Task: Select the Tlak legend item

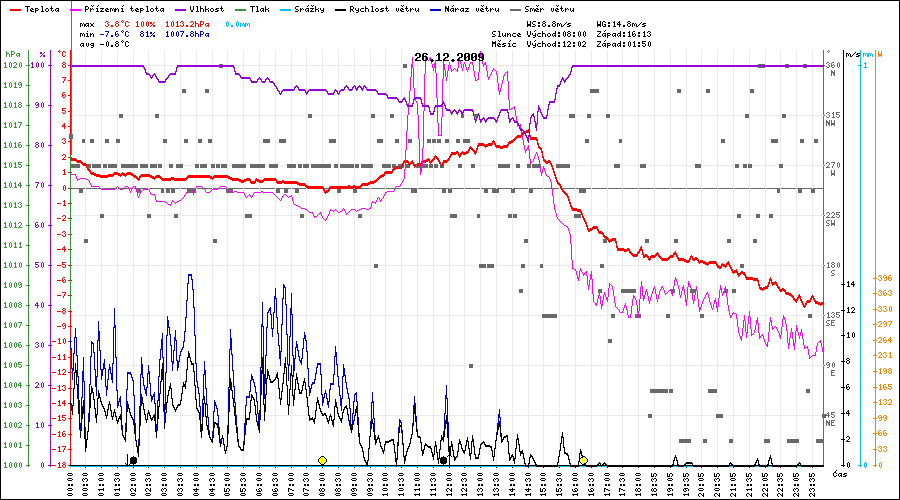Action: [x=259, y=8]
